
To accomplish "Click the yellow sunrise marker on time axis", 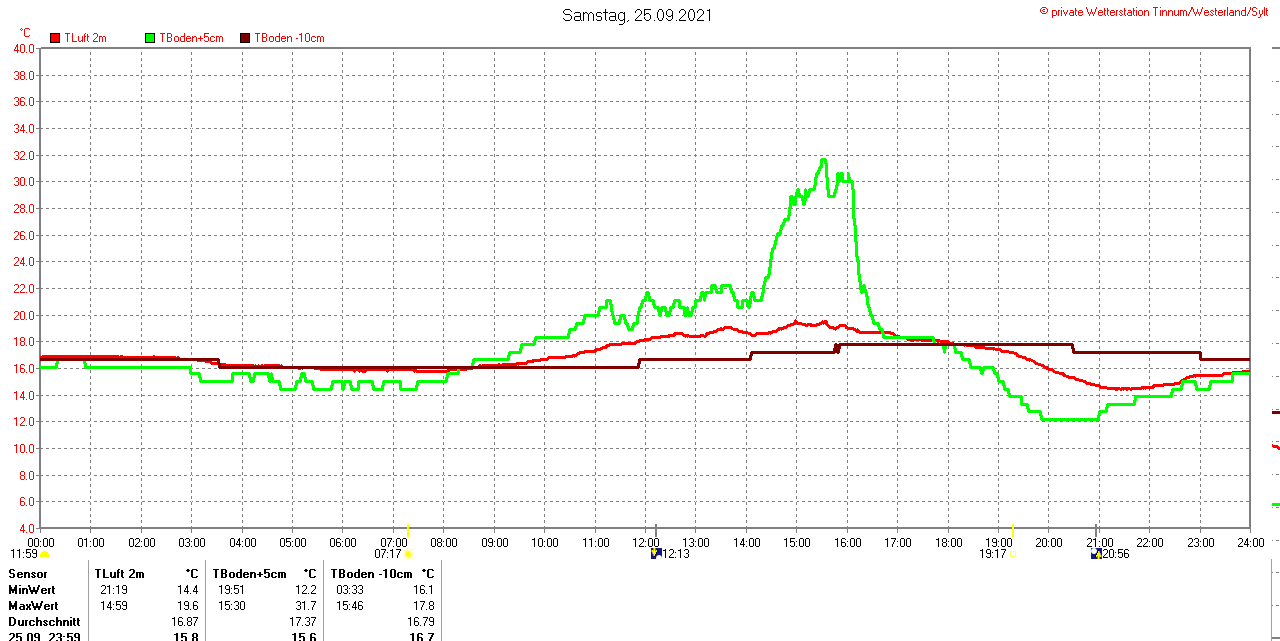I will (x=408, y=529).
